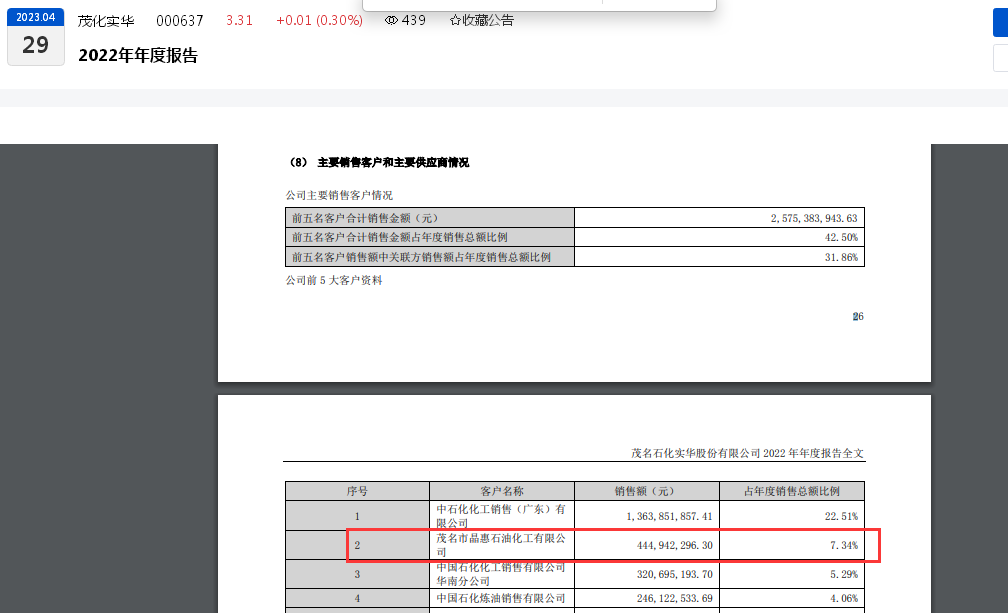Click the price change +0.01 (0.30%)
Viewport: 1008px width, 613px height.
click(320, 21)
